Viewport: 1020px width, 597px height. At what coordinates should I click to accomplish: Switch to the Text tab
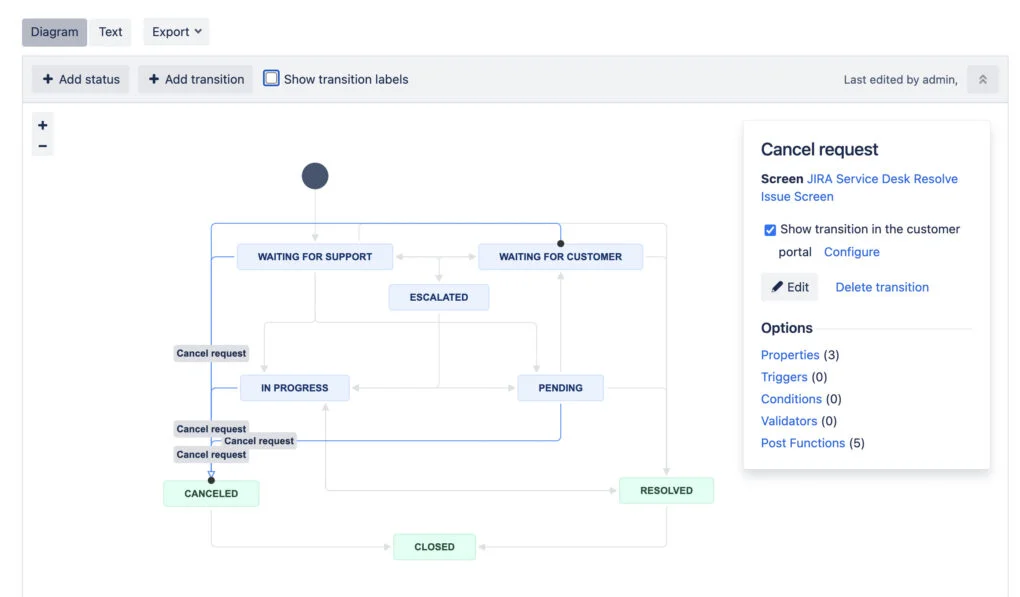click(110, 32)
